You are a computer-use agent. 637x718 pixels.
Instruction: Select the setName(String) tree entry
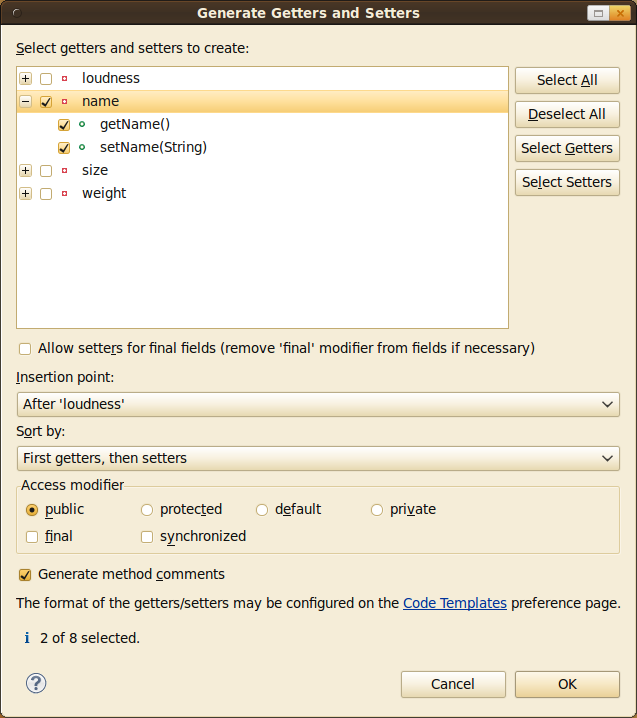153,147
